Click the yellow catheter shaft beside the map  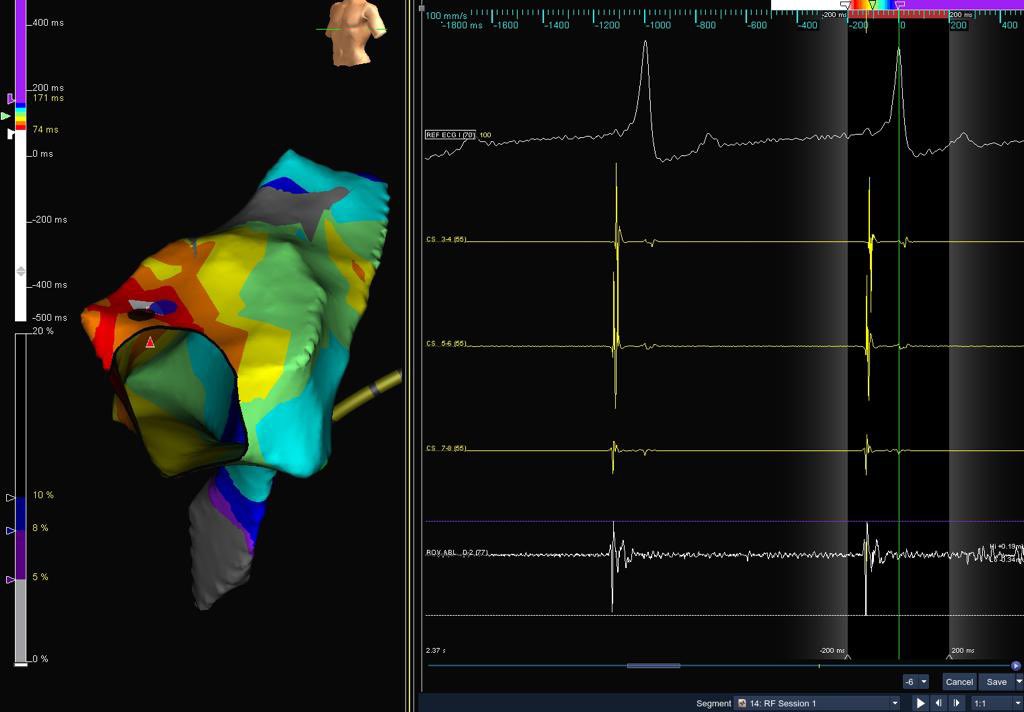point(368,394)
